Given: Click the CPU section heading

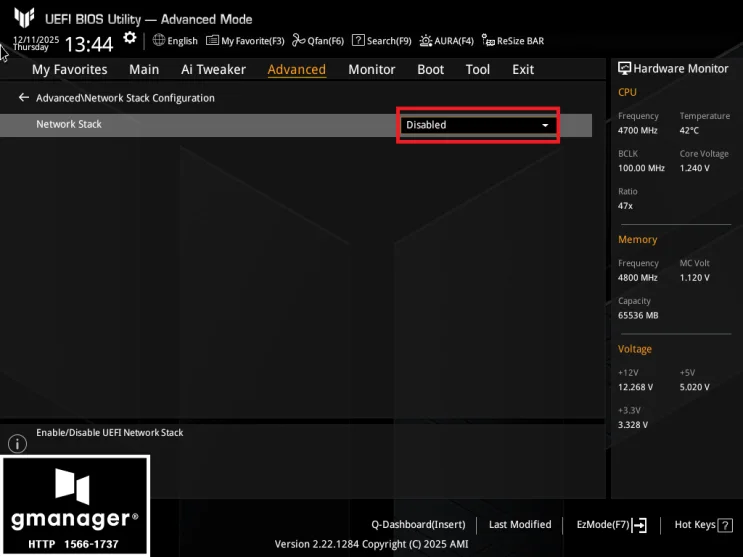Looking at the screenshot, I should tap(627, 92).
